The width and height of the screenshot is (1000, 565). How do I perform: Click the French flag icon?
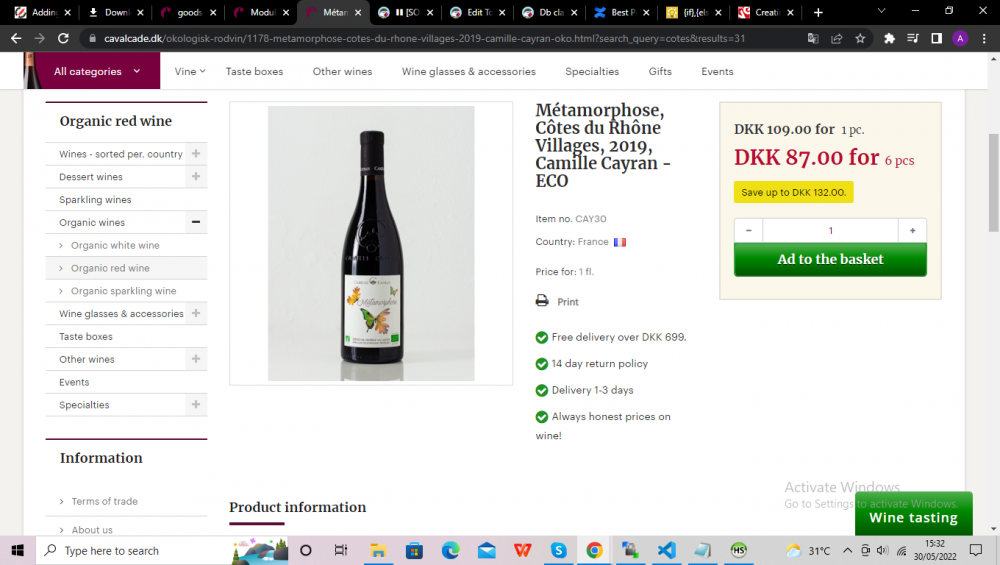[620, 242]
